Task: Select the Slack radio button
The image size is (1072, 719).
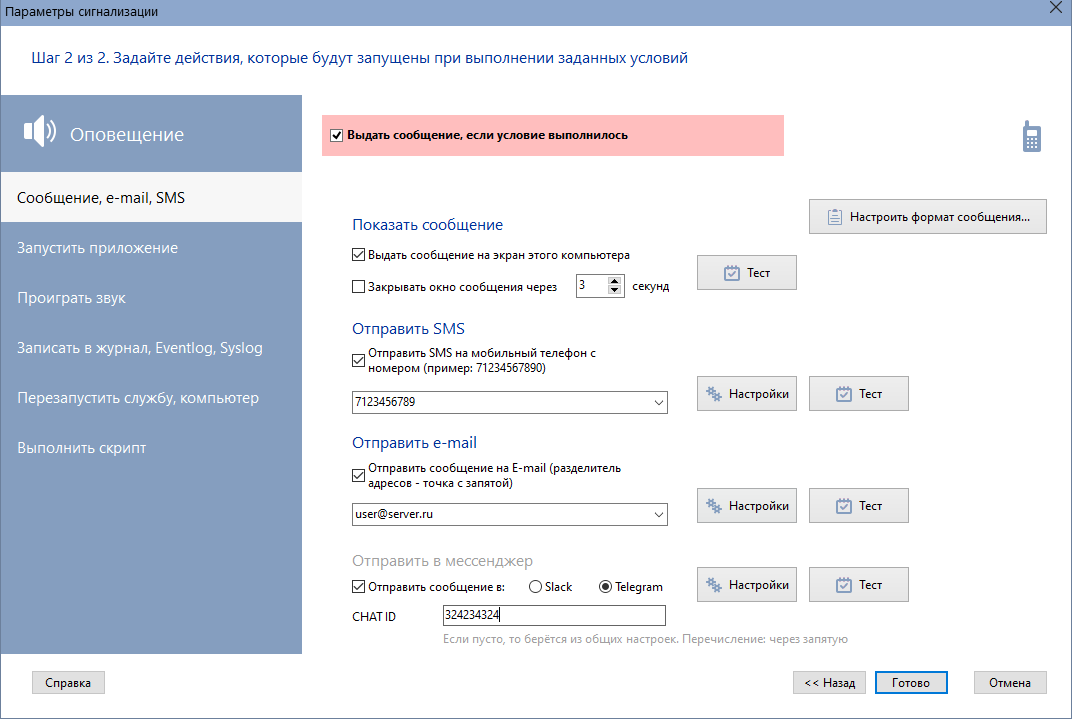Action: 535,587
